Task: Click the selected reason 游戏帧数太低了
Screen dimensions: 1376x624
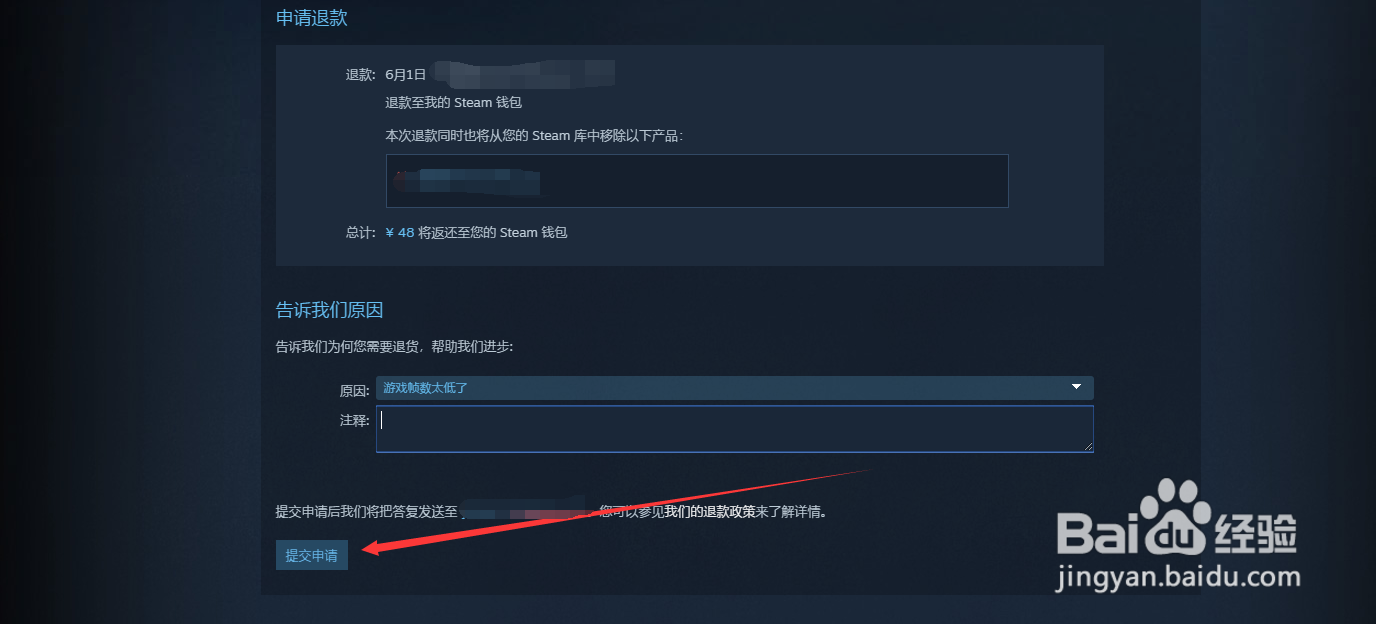Action: 426,387
